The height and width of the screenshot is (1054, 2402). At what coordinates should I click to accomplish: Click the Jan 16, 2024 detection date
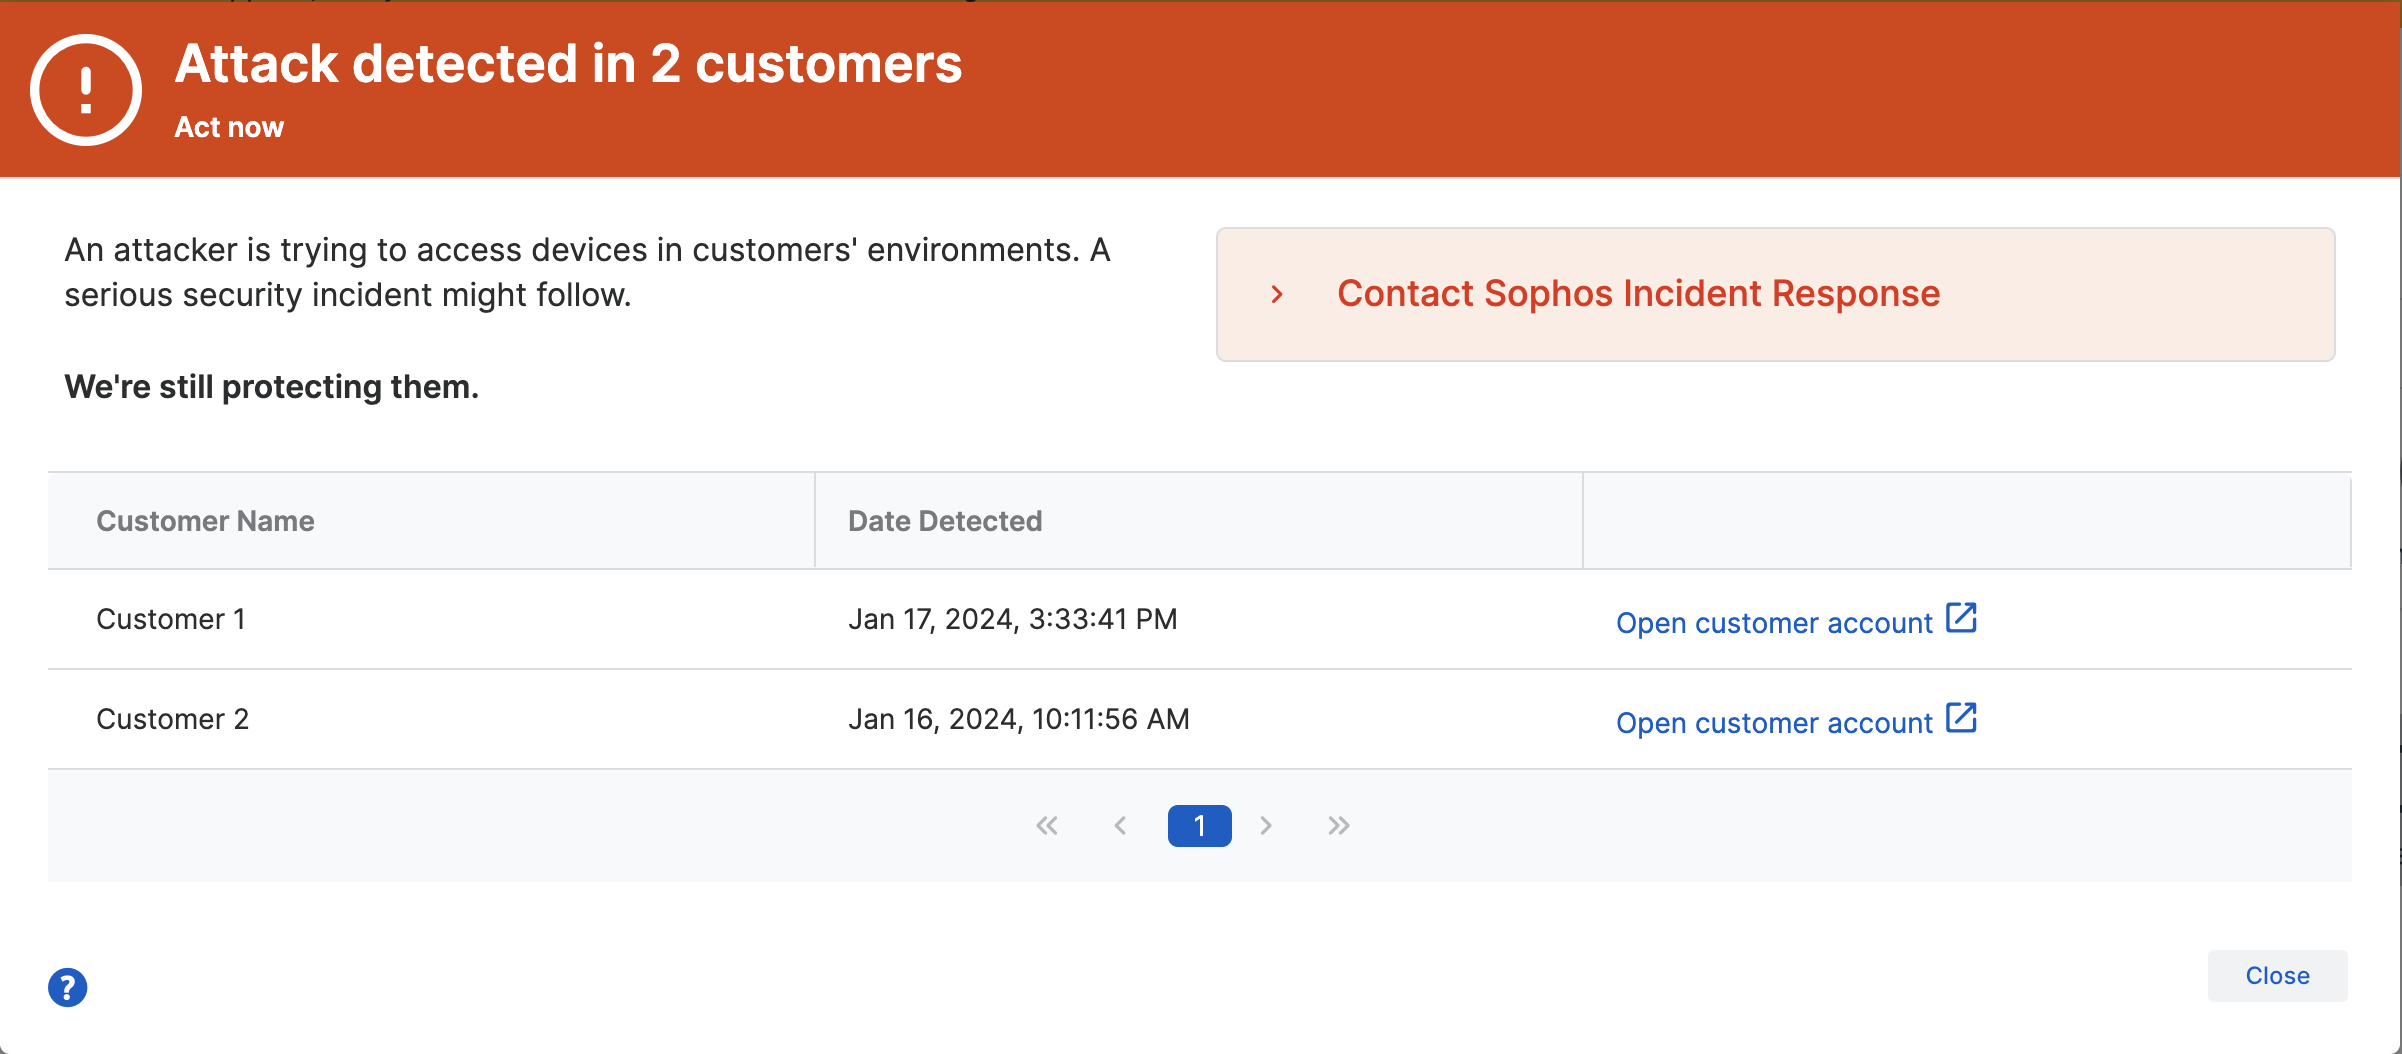coord(1018,720)
